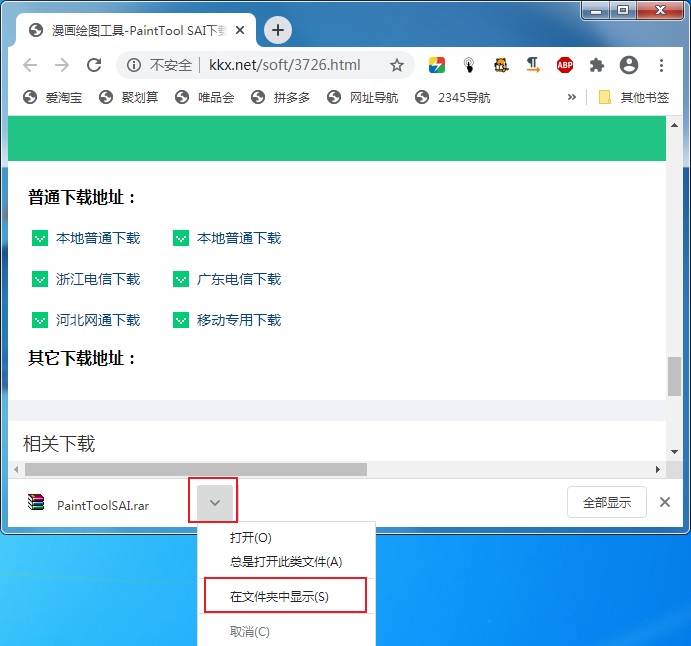This screenshot has width=691, height=646.
Task: Close the downloads bar with X
Action: pyautogui.click(x=665, y=502)
